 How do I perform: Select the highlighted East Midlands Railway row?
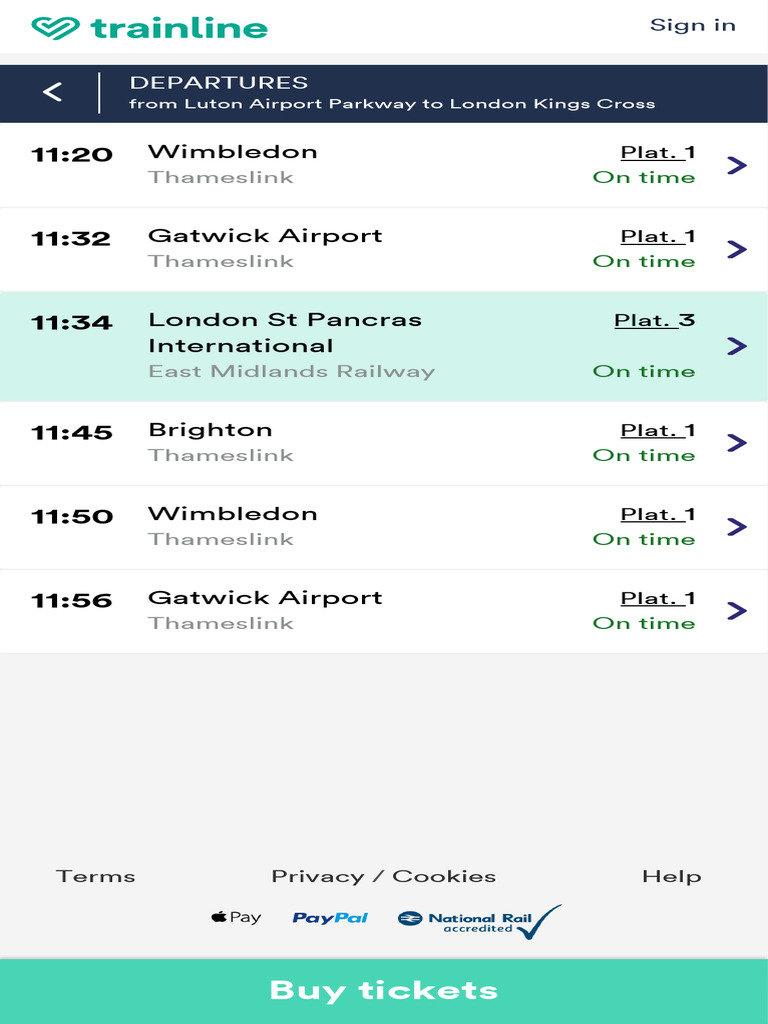[x=384, y=347]
